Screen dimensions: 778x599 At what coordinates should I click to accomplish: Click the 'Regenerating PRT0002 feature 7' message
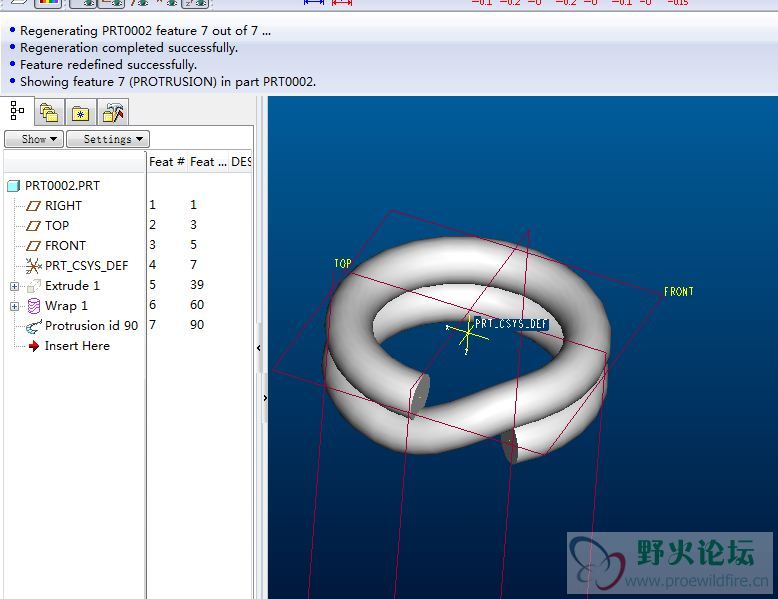[145, 31]
